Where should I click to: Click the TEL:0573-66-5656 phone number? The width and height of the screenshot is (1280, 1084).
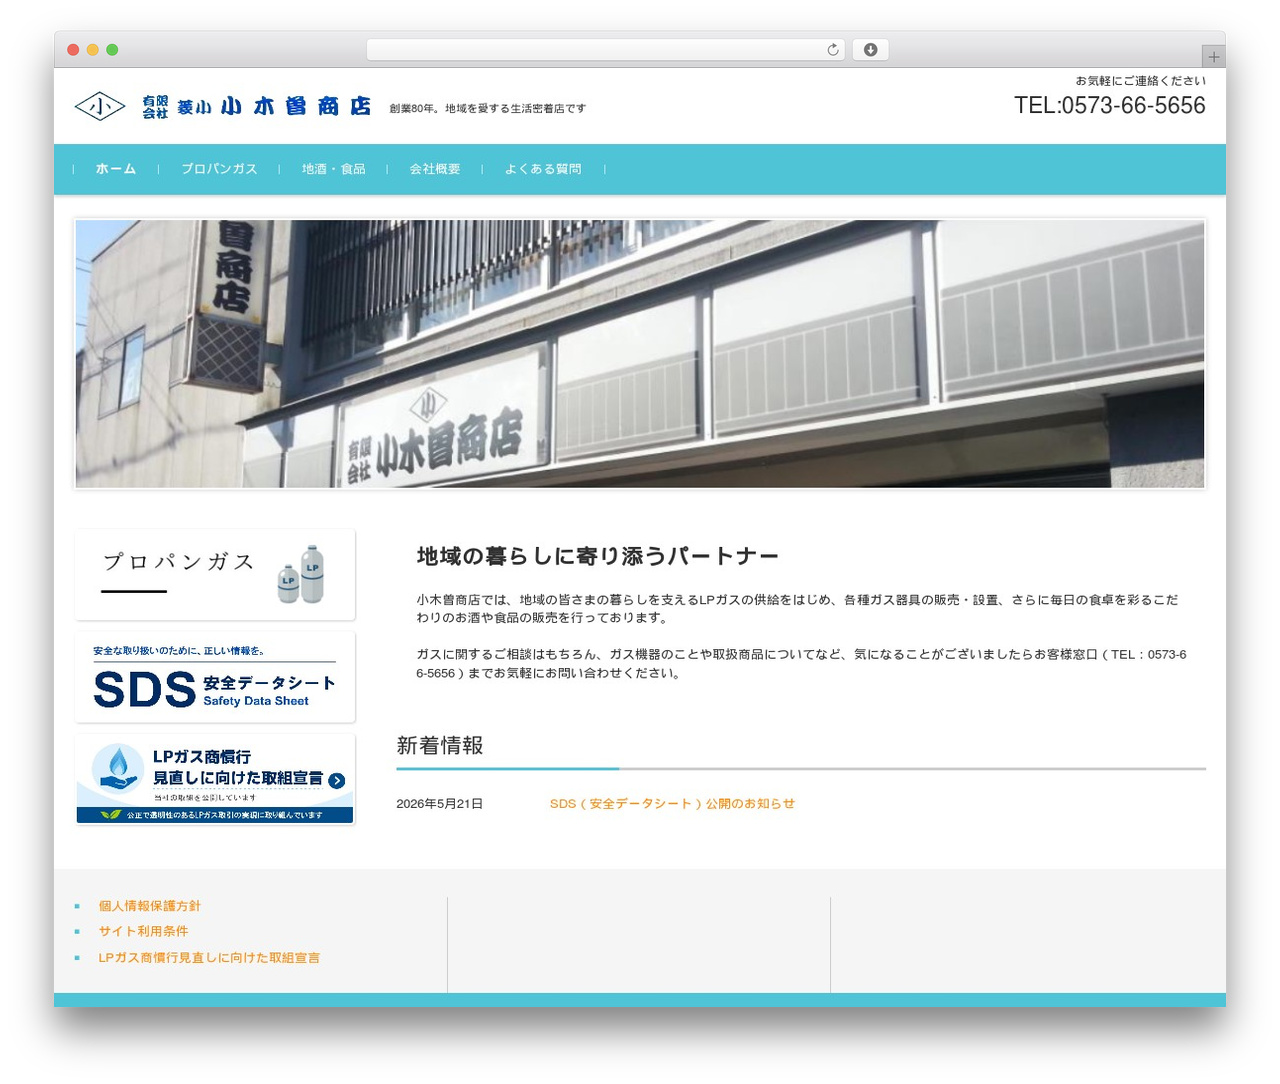tap(1110, 105)
